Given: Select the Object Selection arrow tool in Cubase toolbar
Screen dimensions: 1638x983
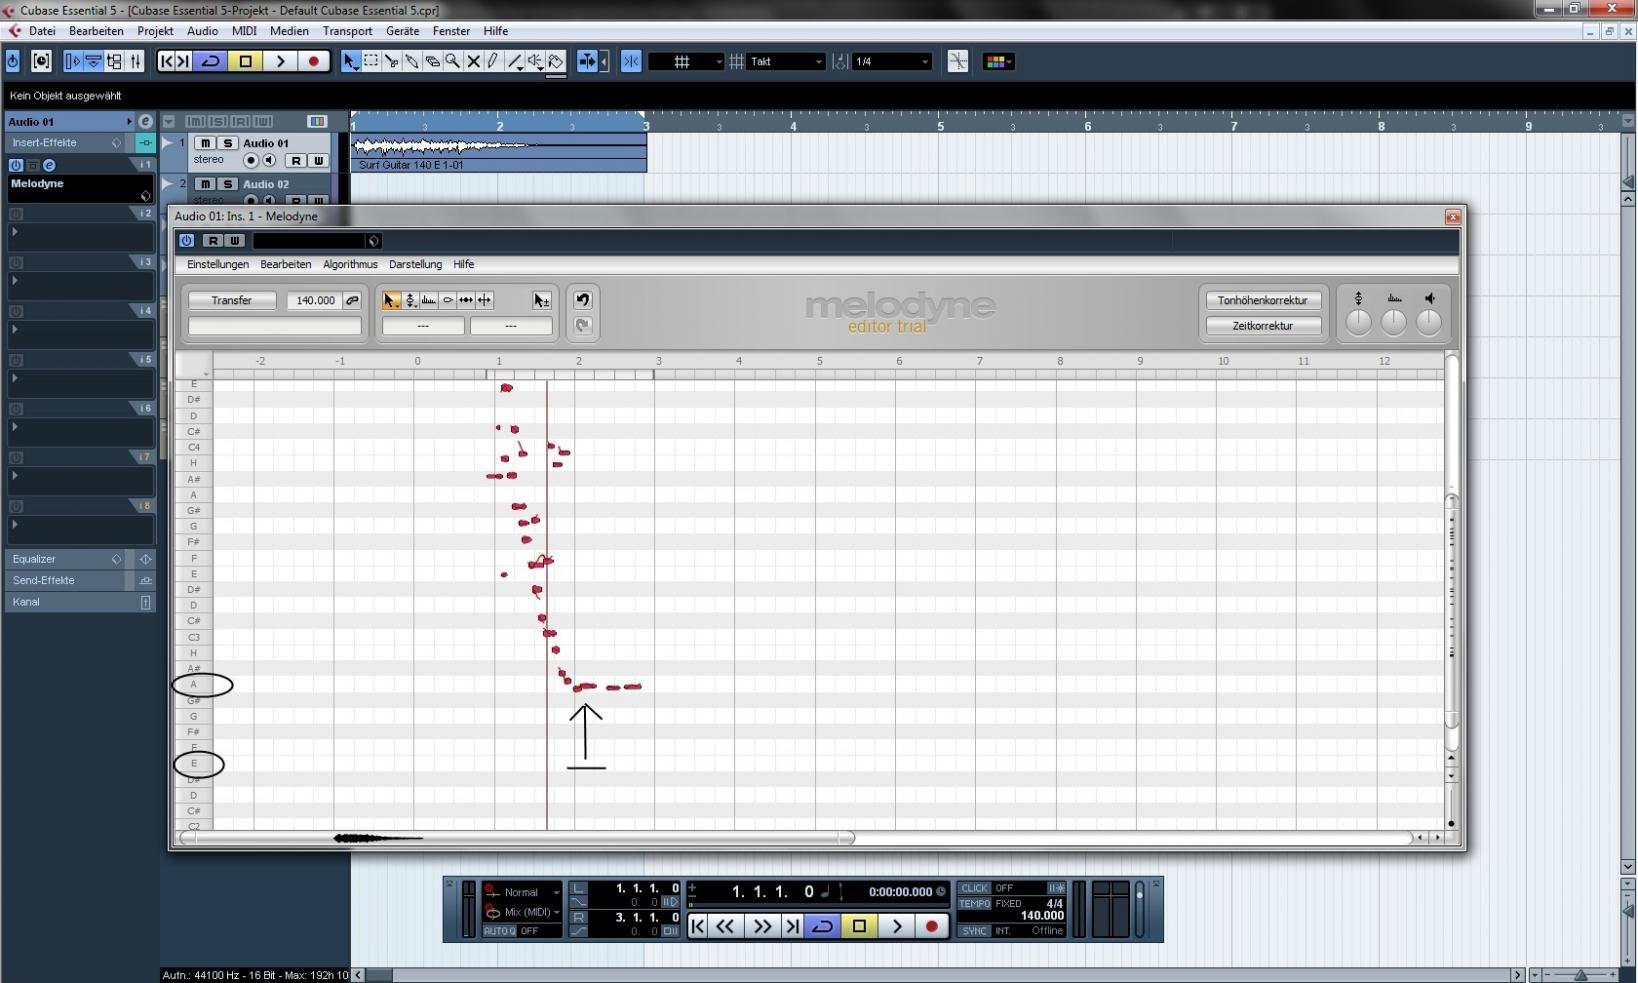Looking at the screenshot, I should pos(350,61).
